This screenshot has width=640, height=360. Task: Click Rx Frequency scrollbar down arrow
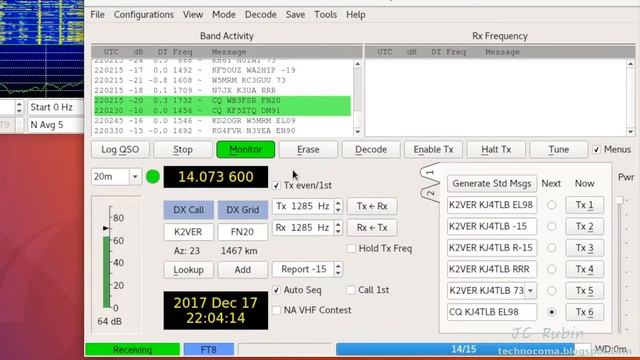631,131
